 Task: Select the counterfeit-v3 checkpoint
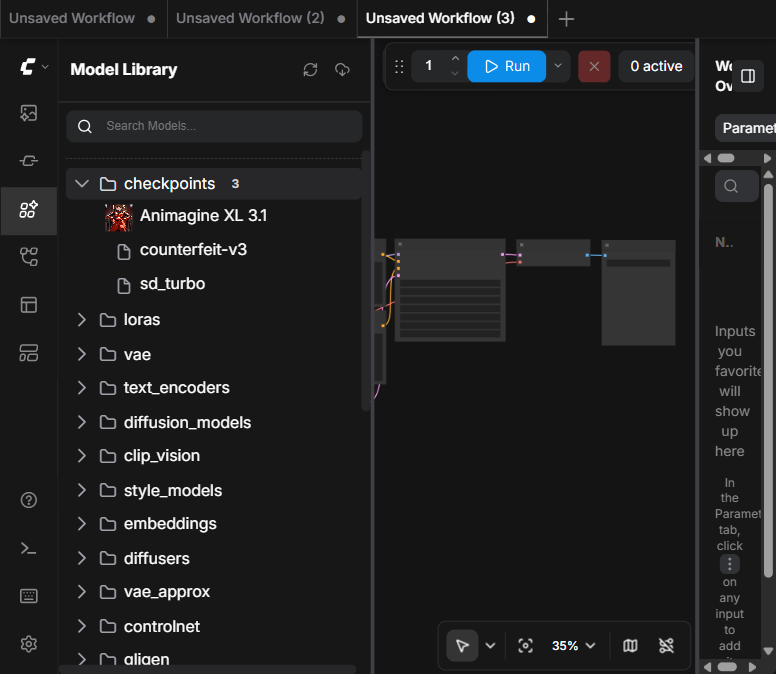tap(193, 250)
